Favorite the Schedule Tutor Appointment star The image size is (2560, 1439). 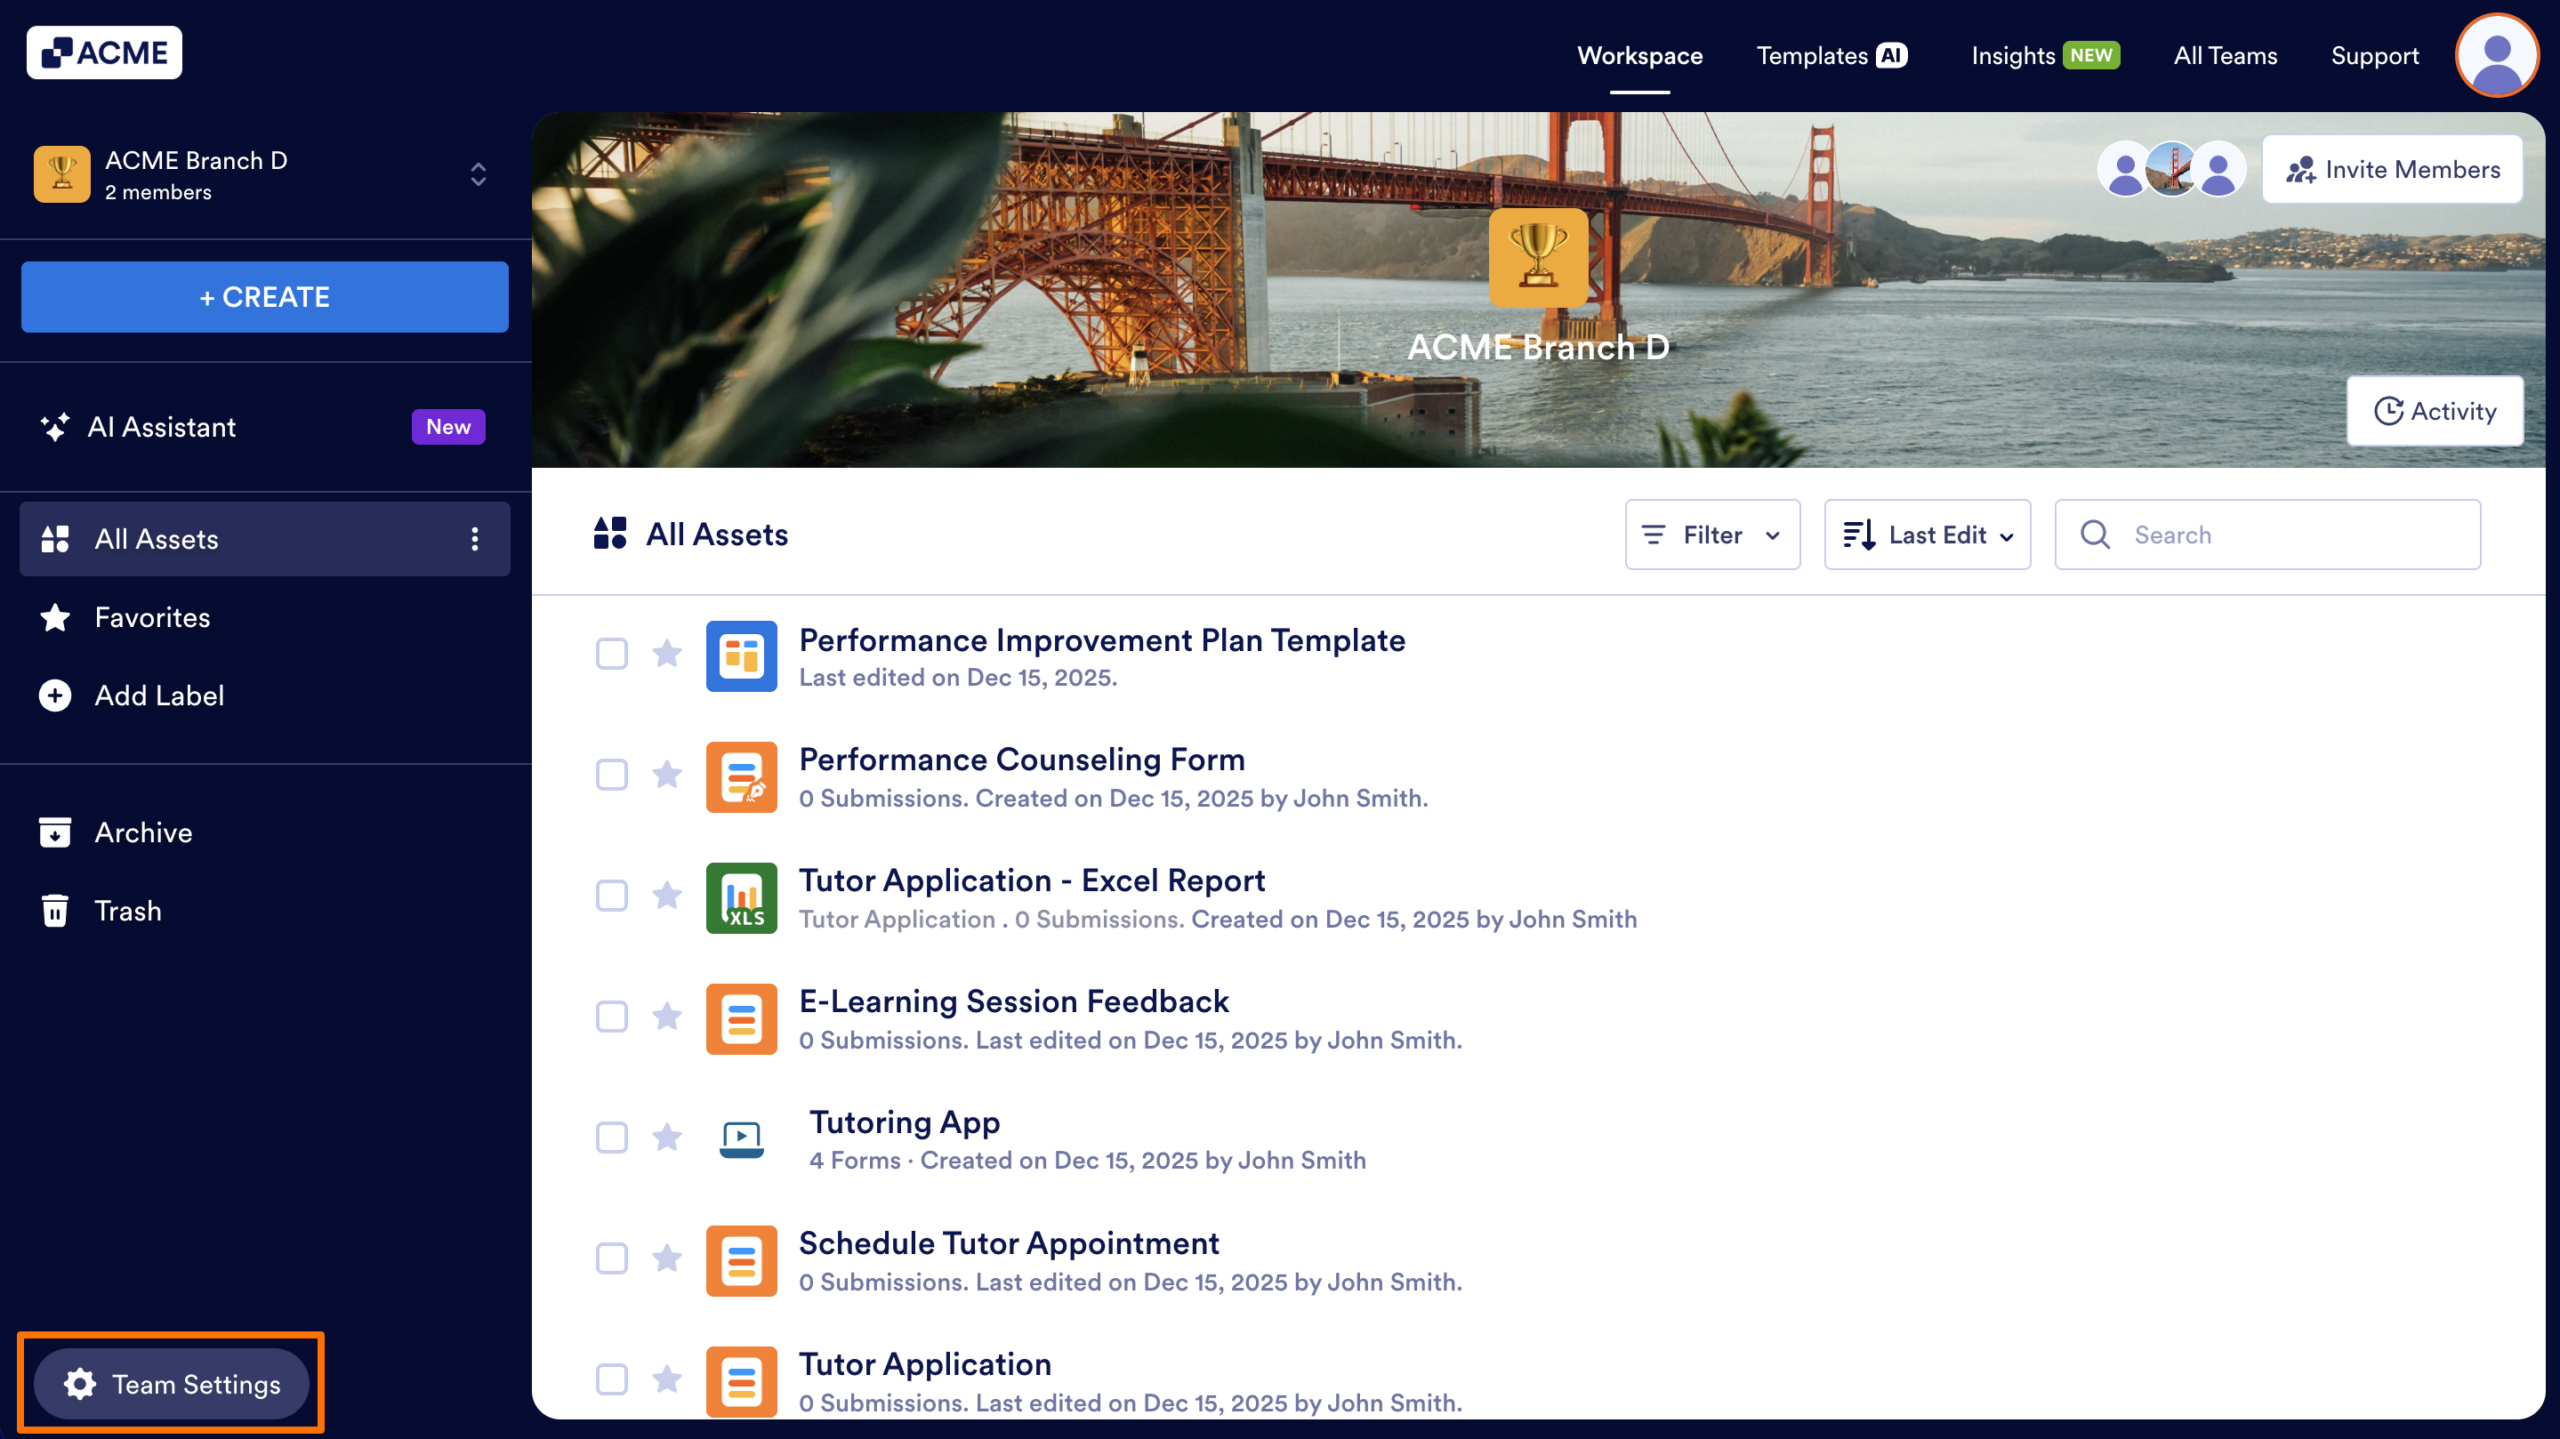667,1258
